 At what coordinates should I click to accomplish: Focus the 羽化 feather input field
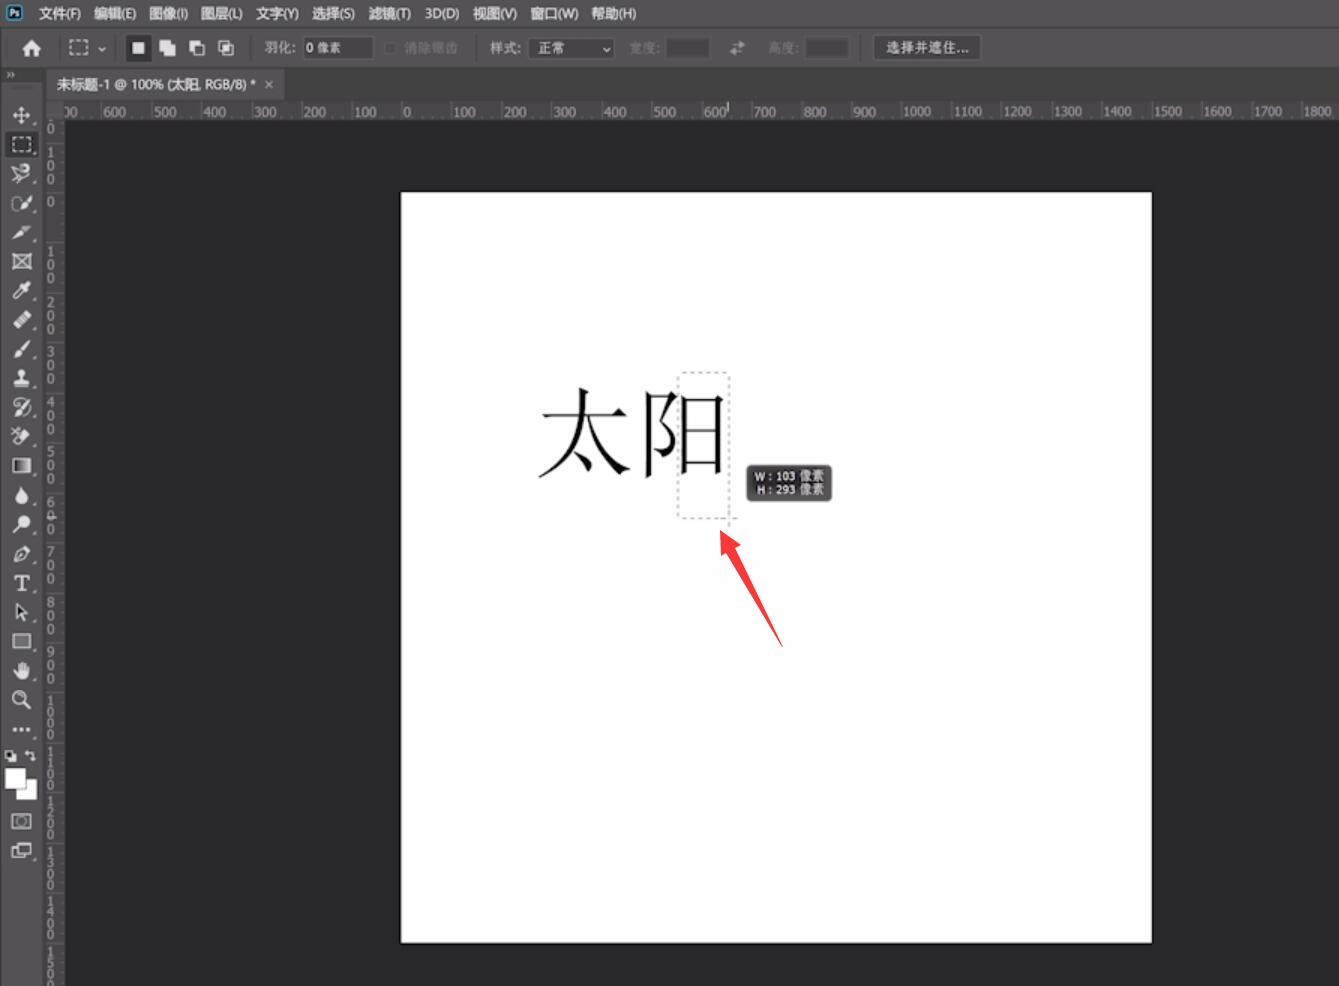coord(338,48)
